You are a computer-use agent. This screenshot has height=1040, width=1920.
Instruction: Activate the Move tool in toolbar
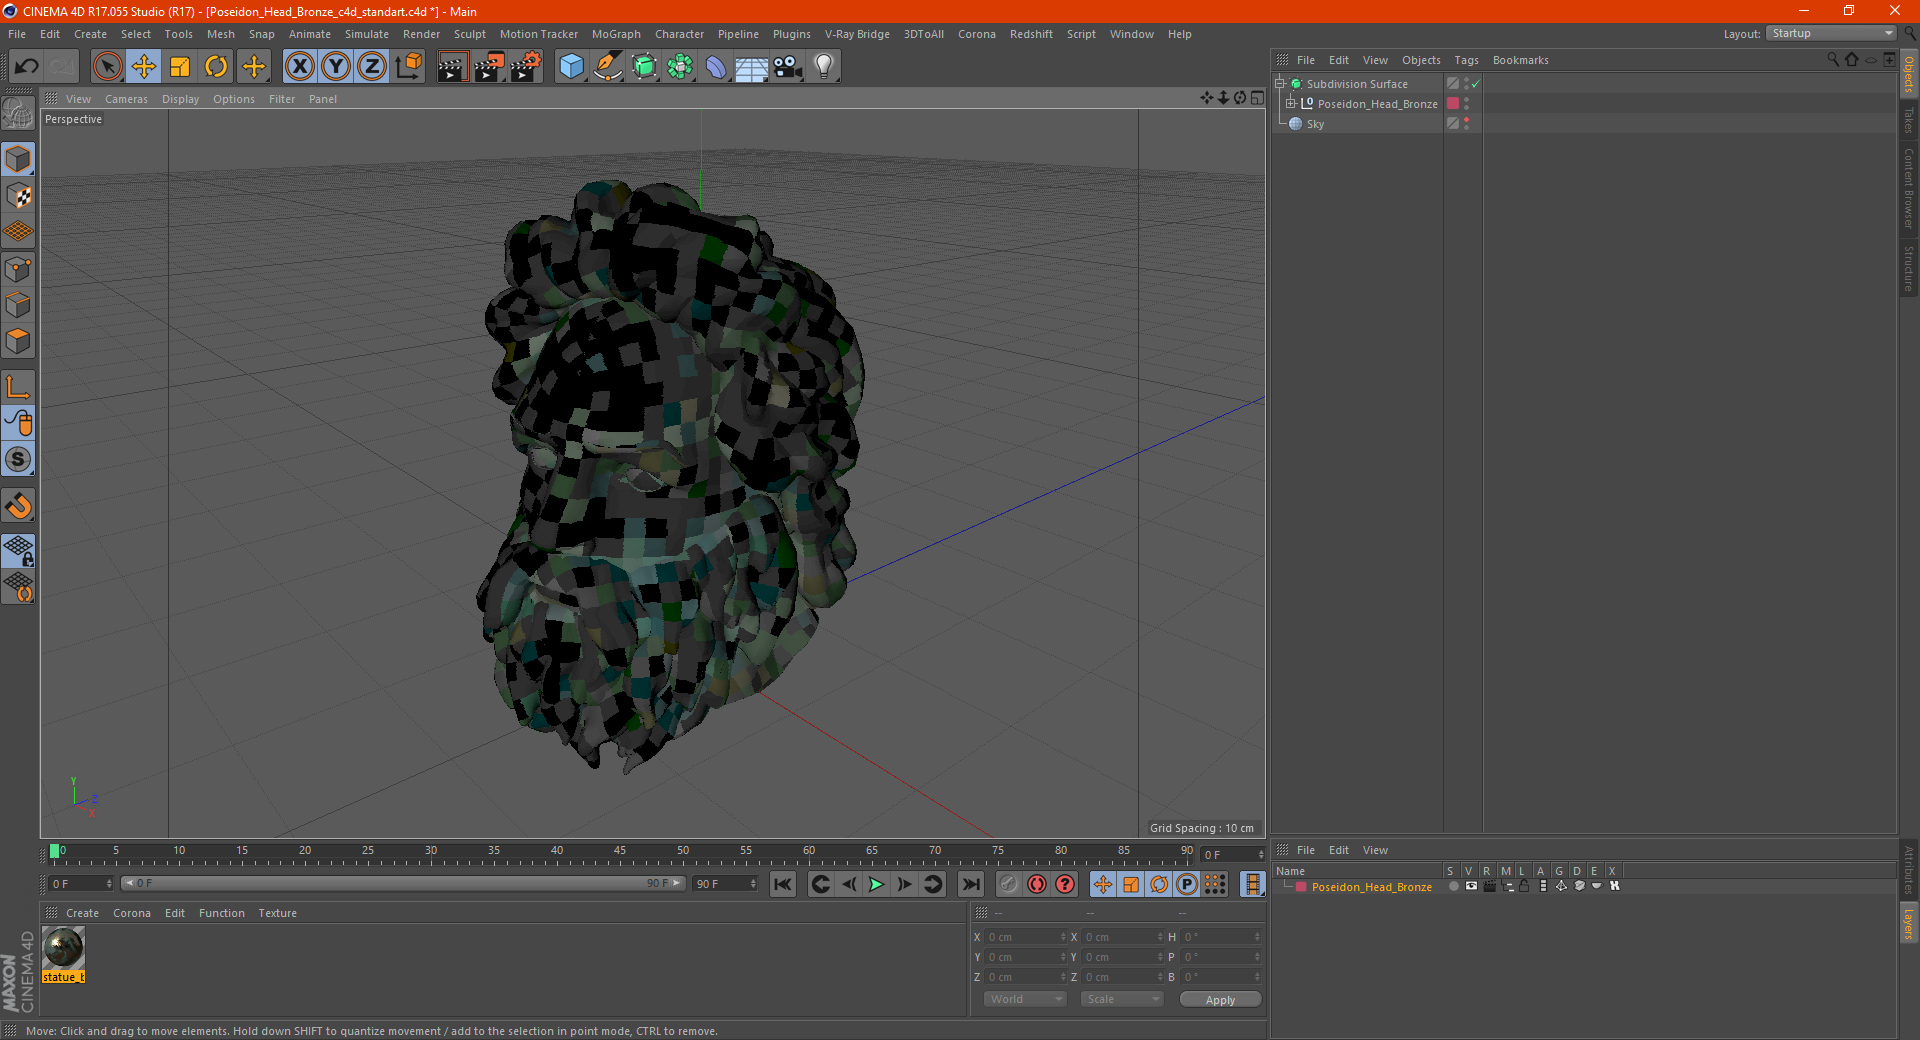coord(144,67)
